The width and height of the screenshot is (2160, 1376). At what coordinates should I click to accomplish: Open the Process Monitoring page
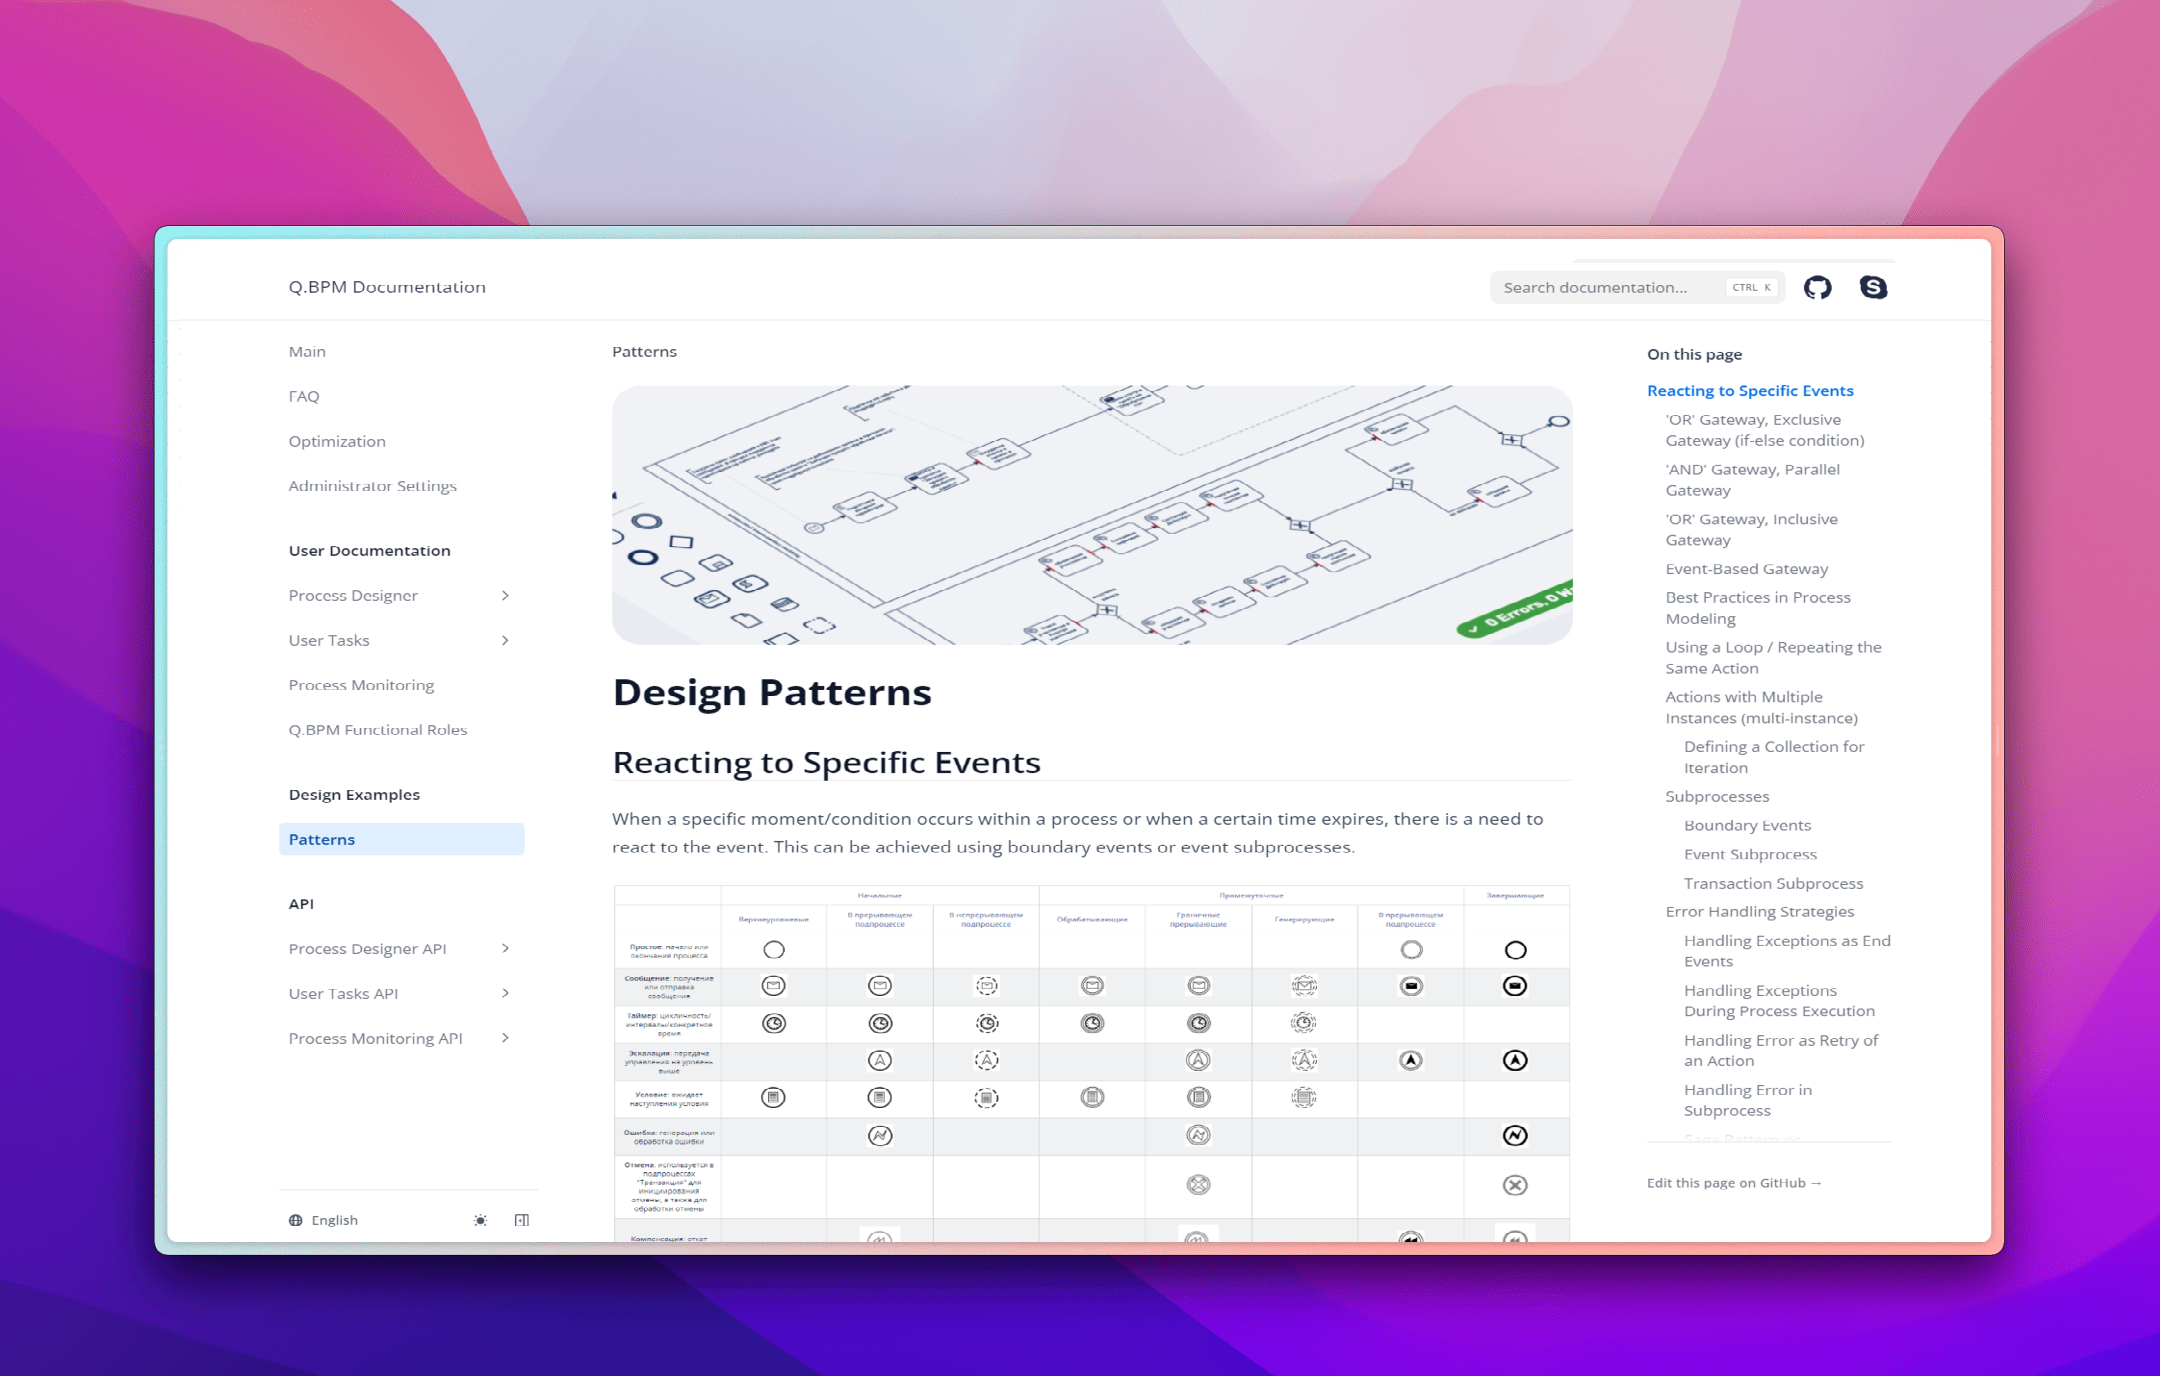361,685
